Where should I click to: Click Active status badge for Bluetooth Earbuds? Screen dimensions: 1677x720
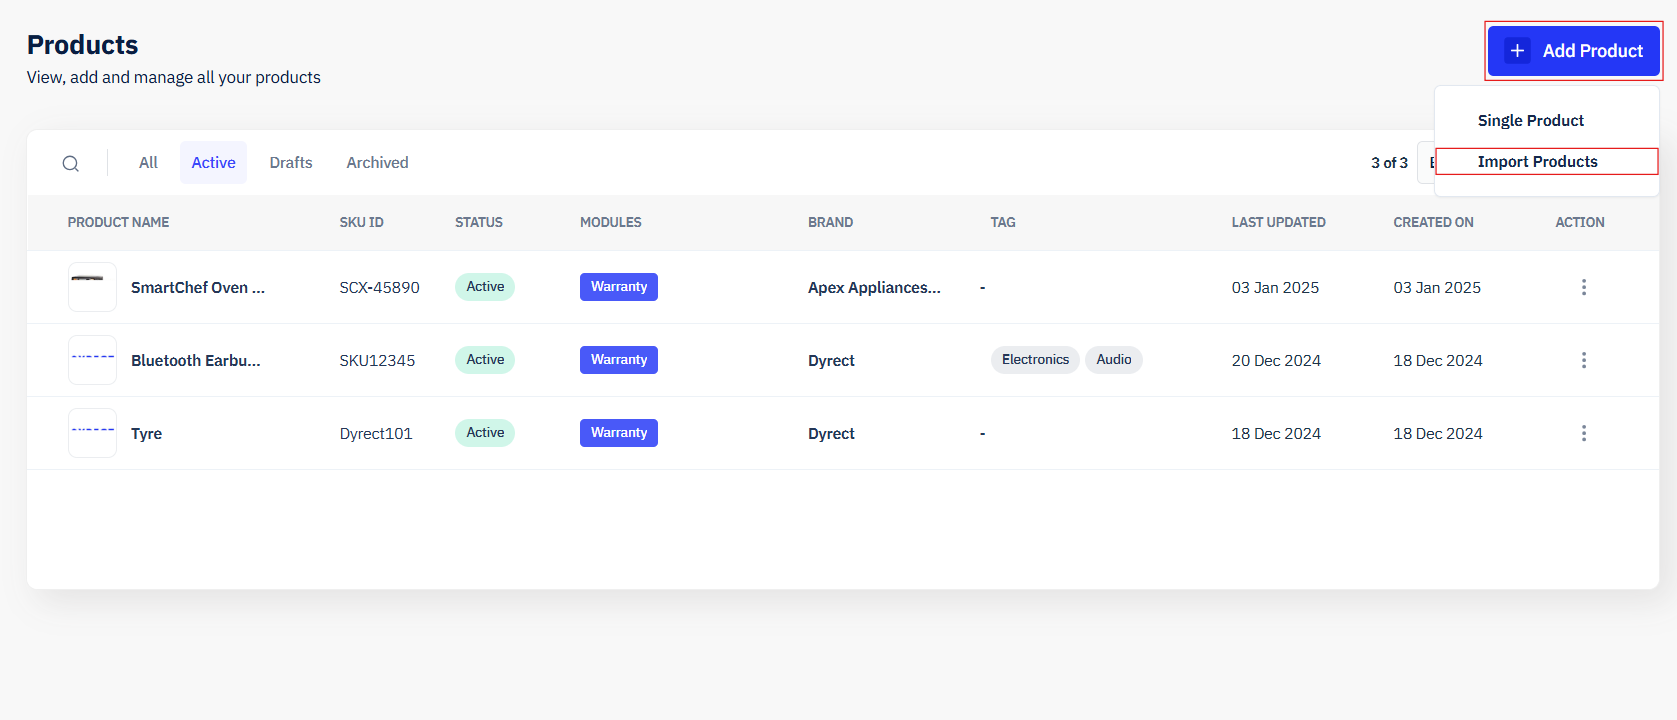(485, 360)
